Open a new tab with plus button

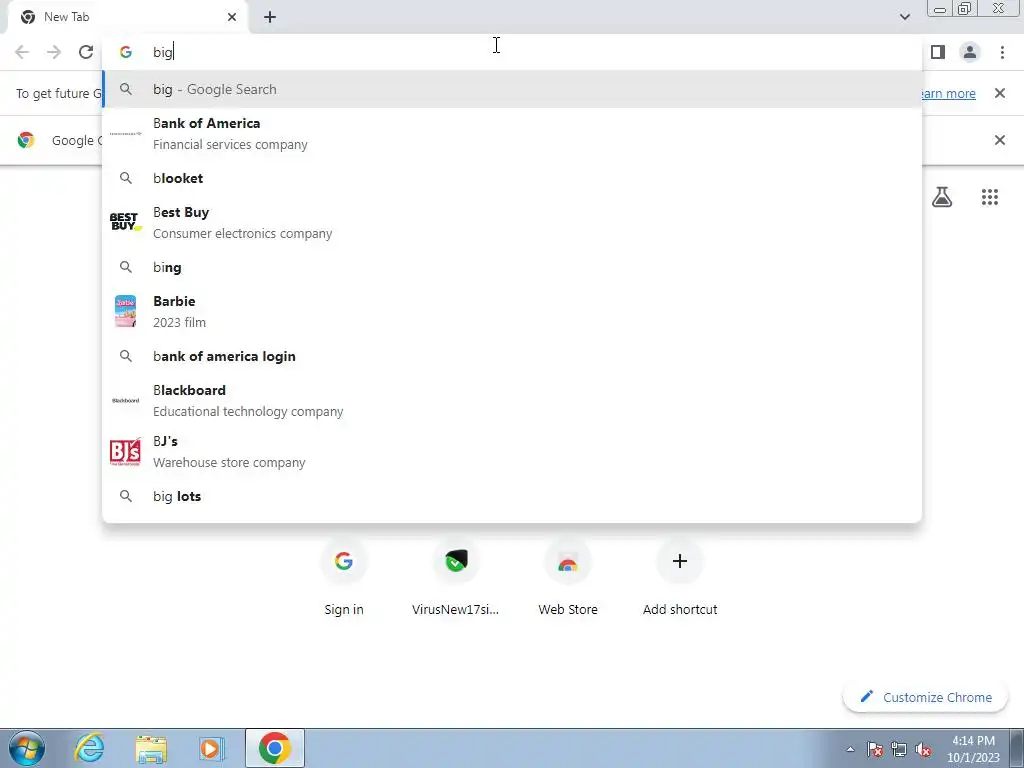coord(270,17)
